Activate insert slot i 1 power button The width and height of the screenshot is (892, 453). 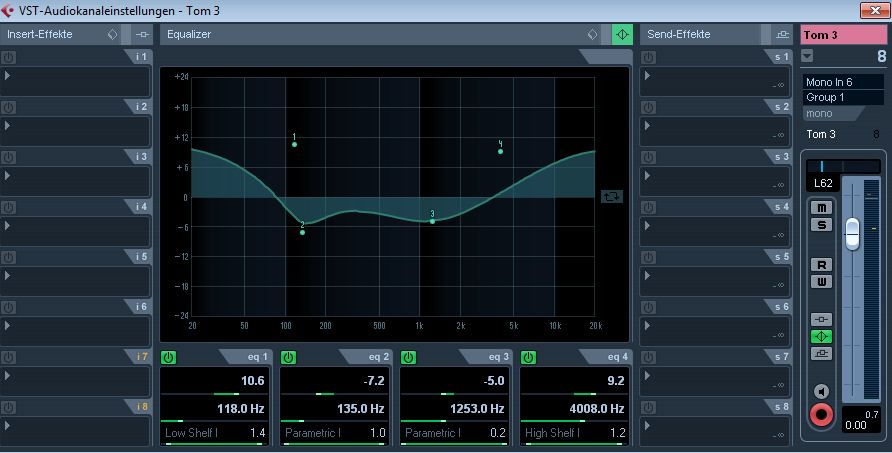8,57
